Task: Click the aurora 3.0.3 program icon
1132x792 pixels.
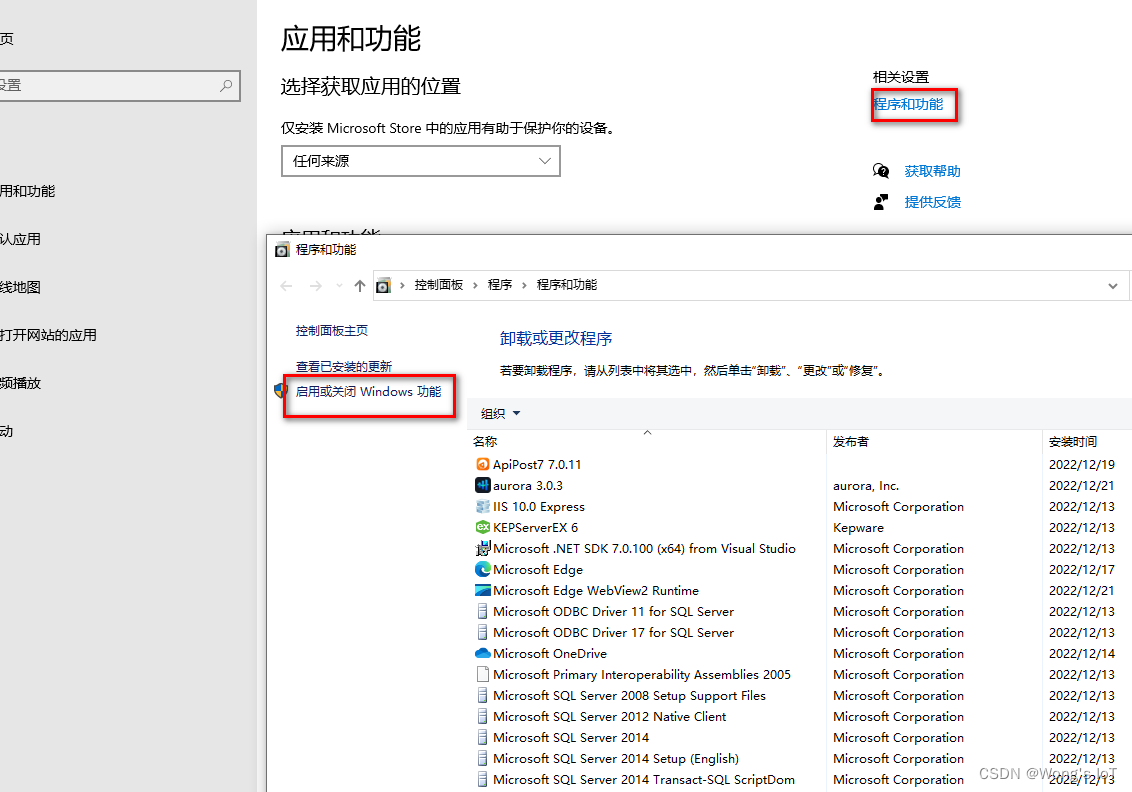Action: click(x=484, y=485)
